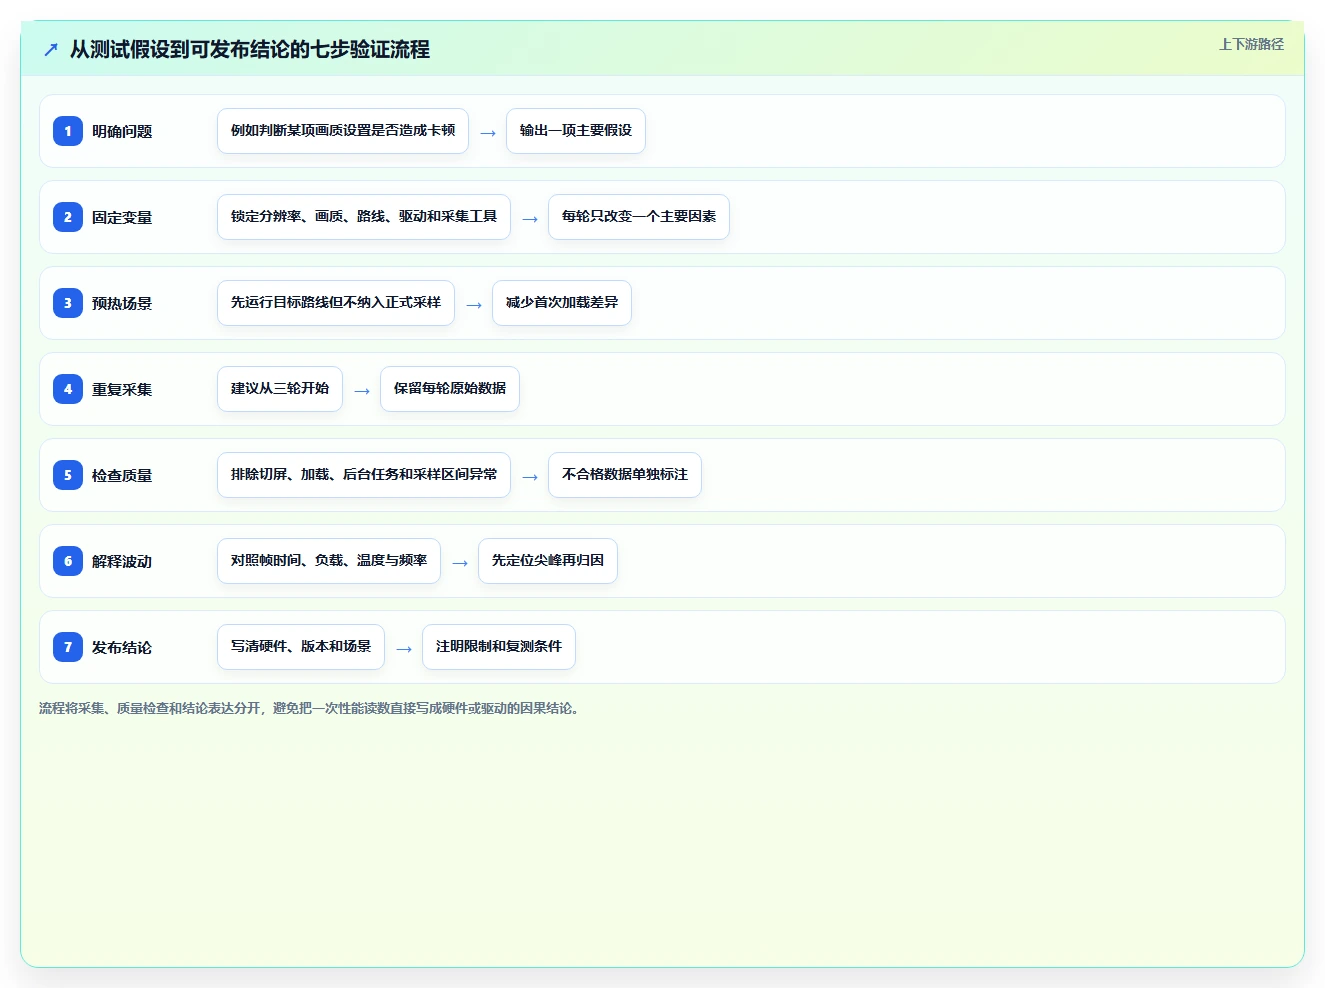Click the step 2 number badge
Image resolution: width=1325 pixels, height=988 pixels.
pos(68,217)
